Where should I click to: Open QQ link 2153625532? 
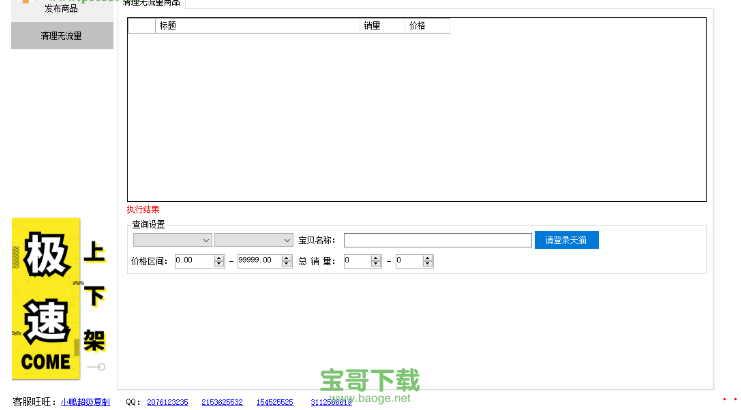222,402
